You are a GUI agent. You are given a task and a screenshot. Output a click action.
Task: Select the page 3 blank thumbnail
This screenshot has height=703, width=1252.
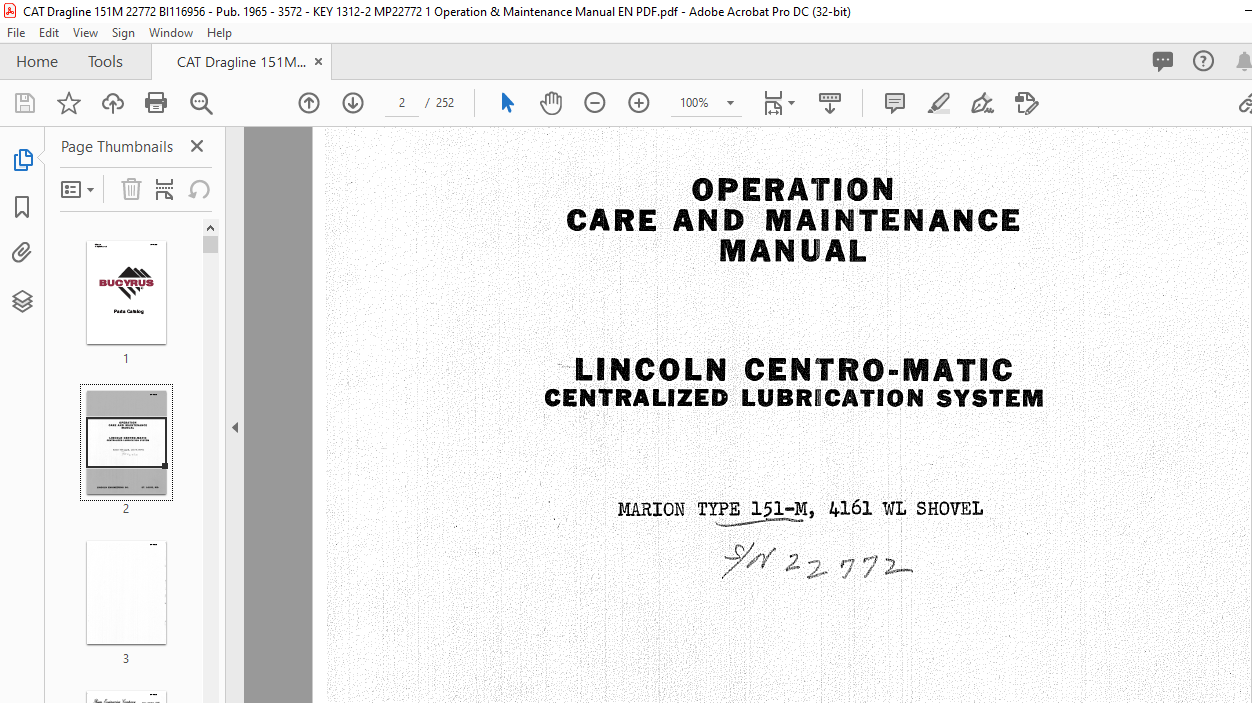(126, 592)
